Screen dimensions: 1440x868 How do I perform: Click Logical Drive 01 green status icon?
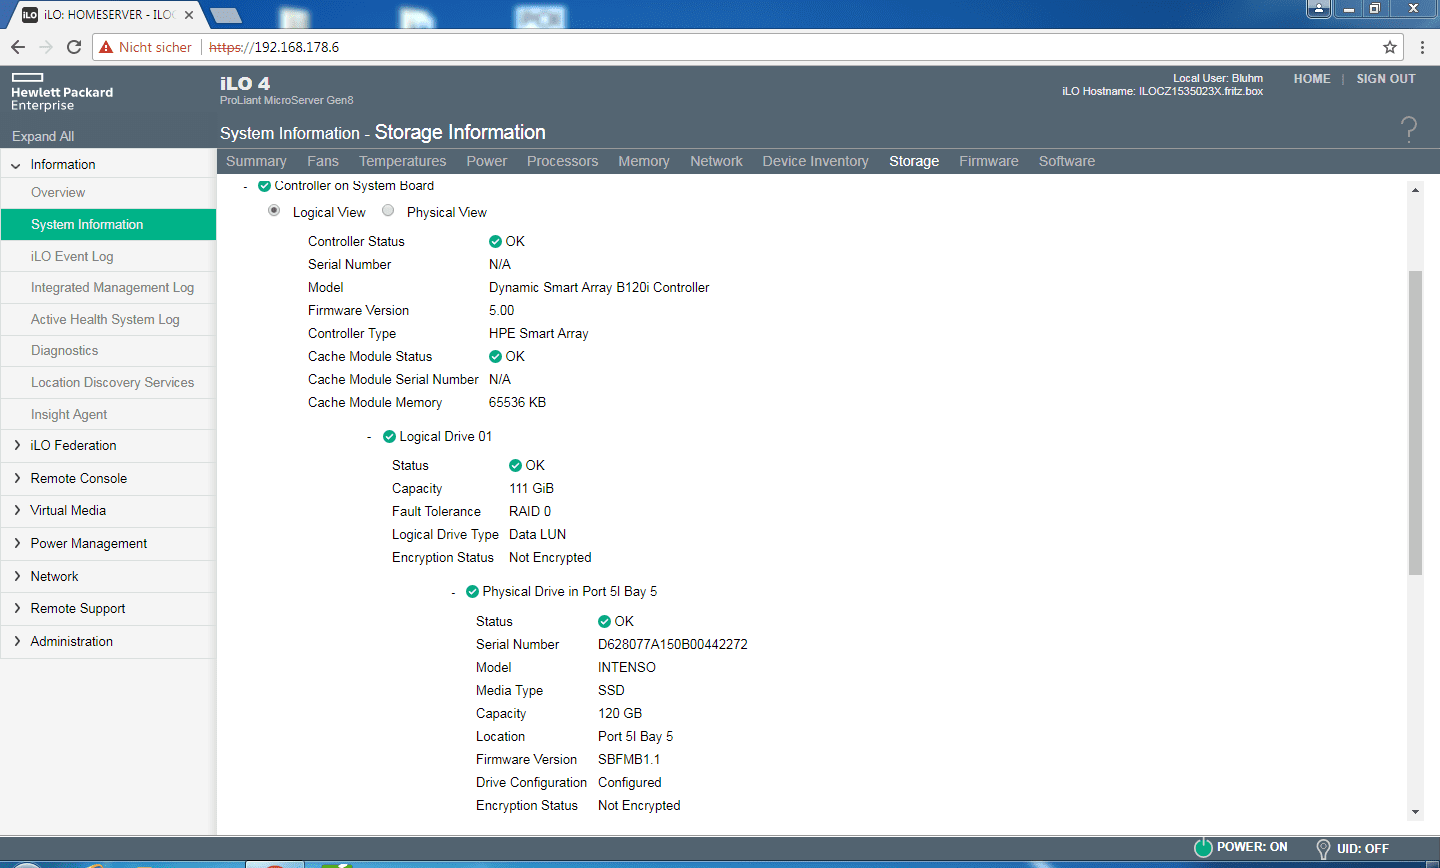(389, 437)
